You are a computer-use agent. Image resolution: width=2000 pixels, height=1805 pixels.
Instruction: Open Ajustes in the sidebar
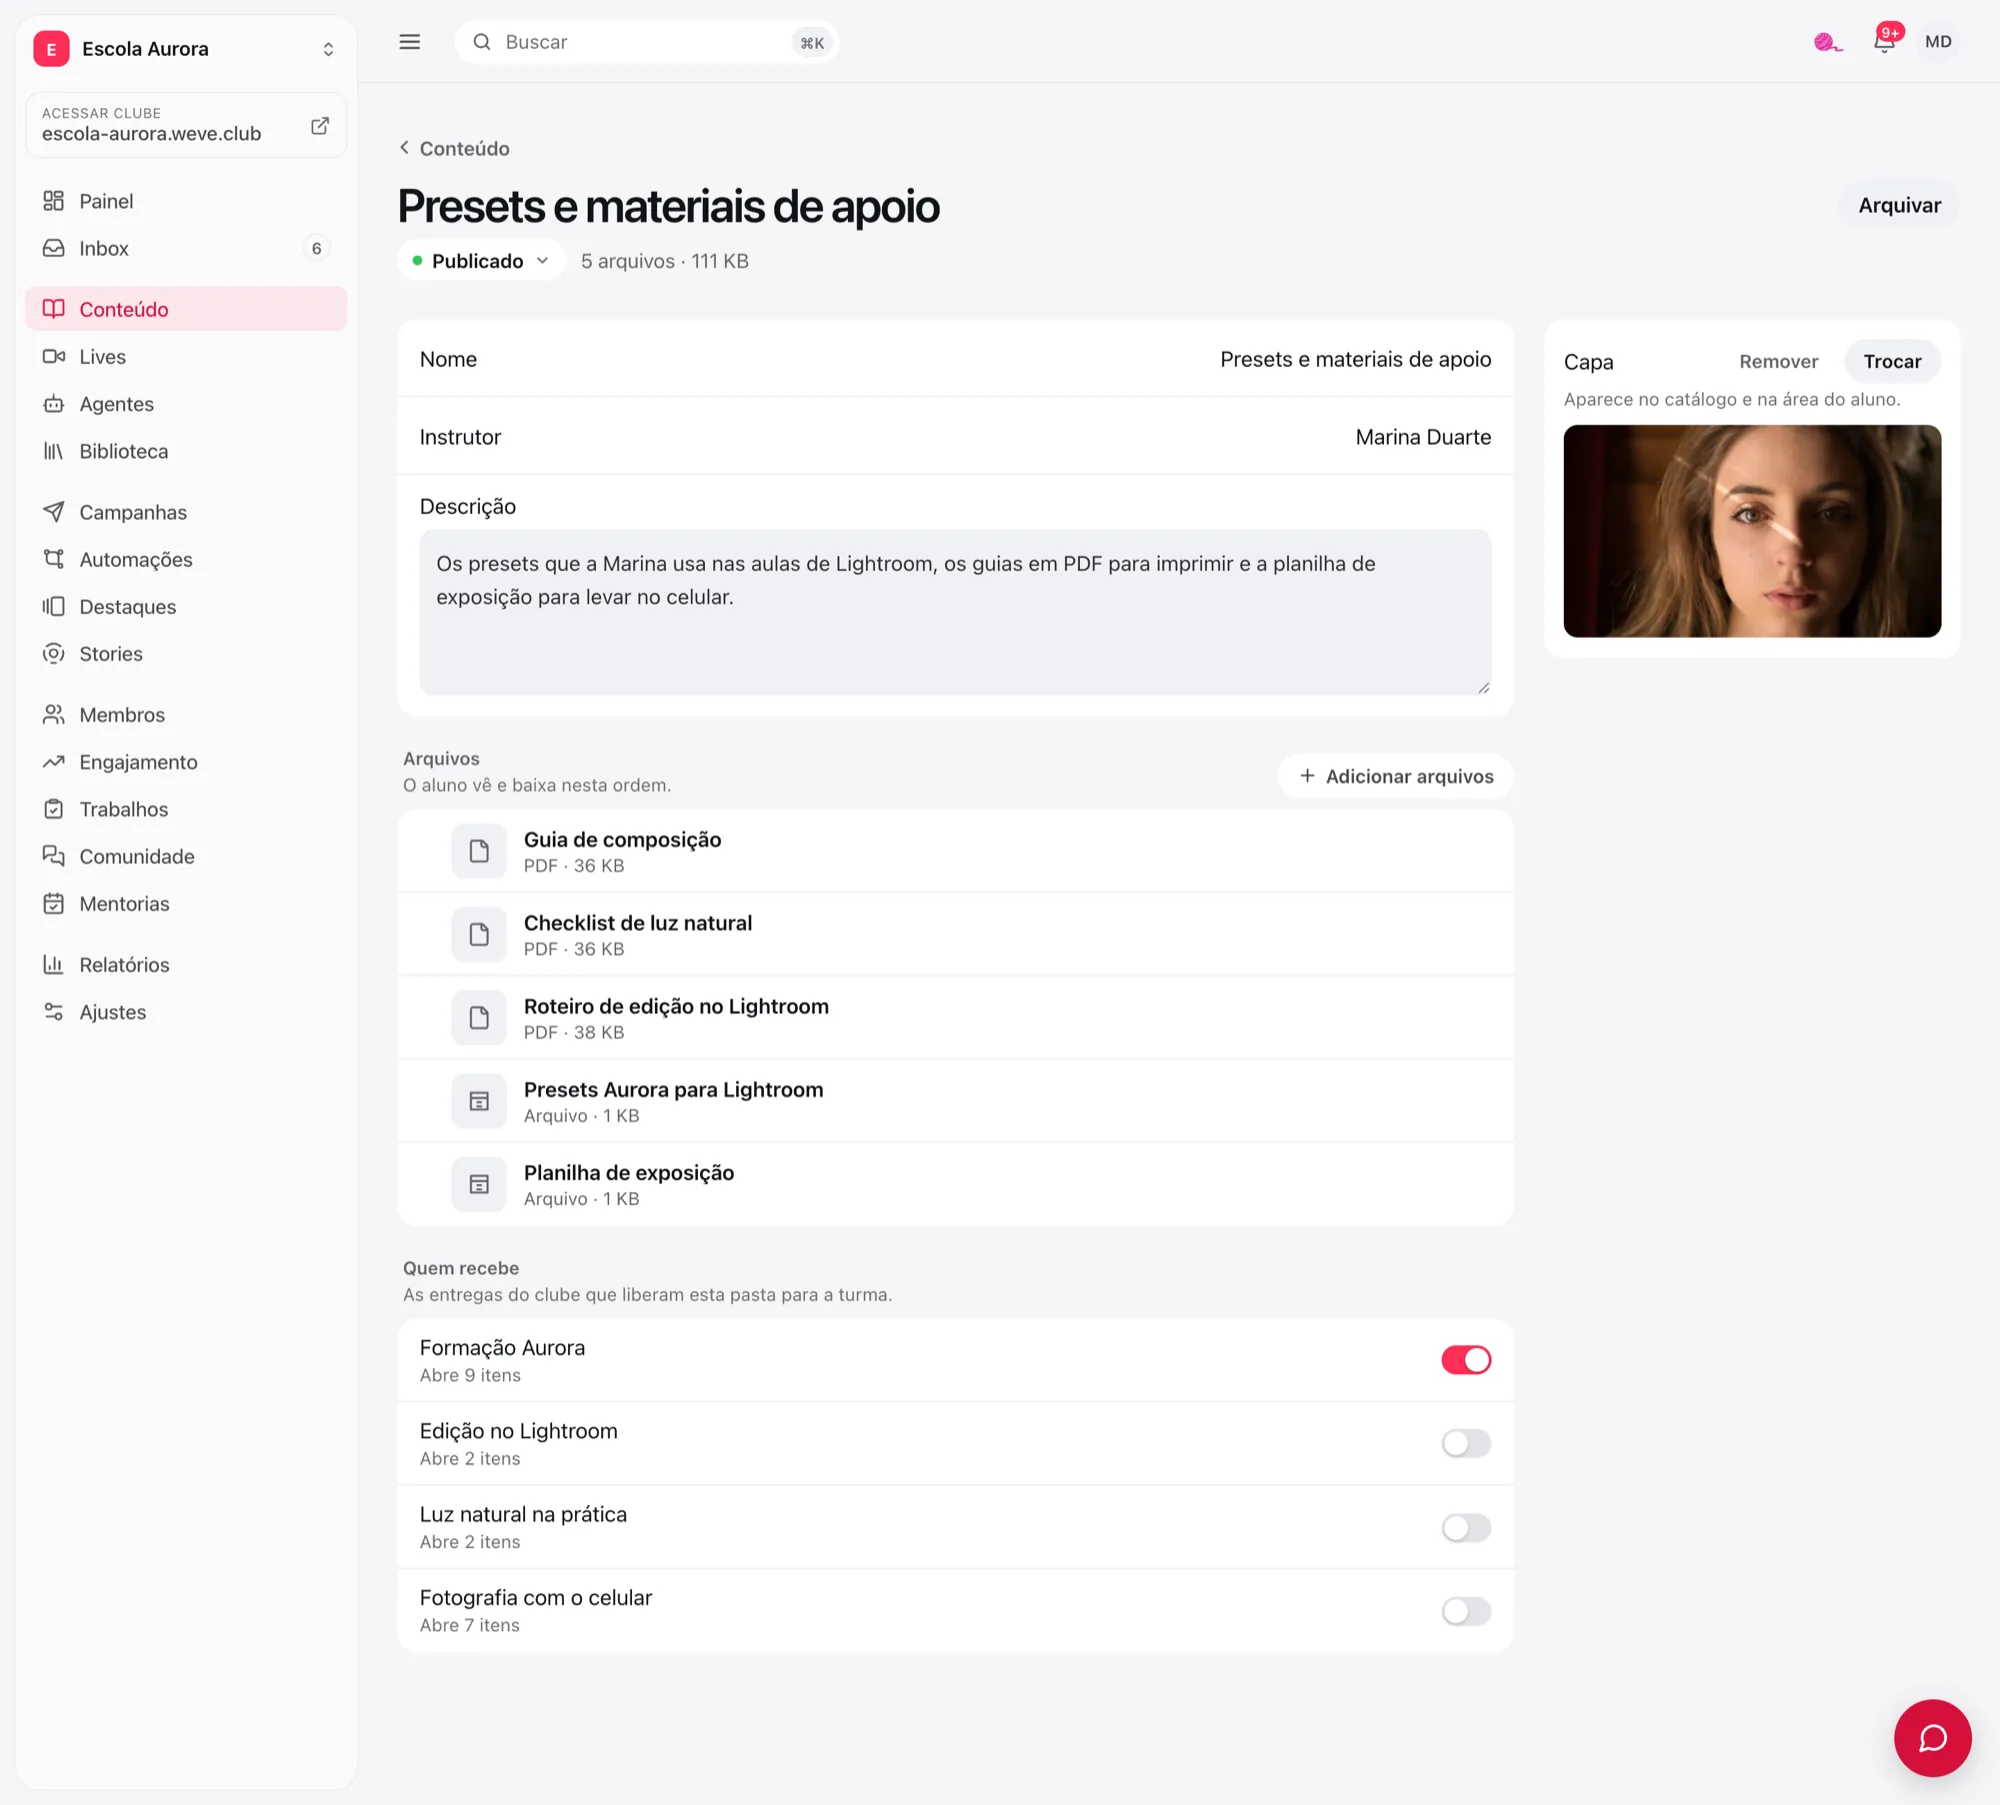pos(186,1012)
